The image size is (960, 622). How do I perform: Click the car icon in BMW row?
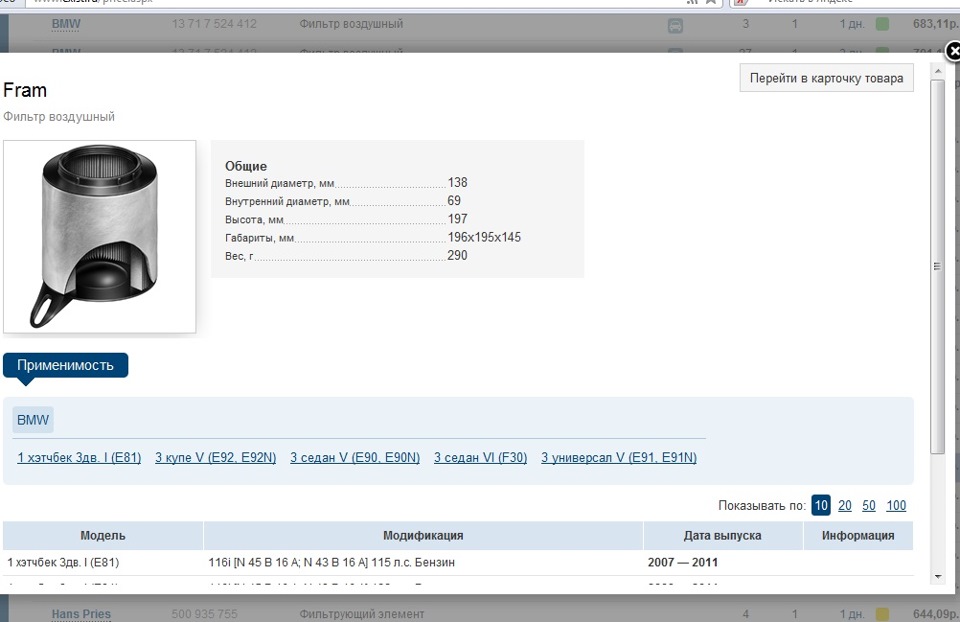click(675, 26)
